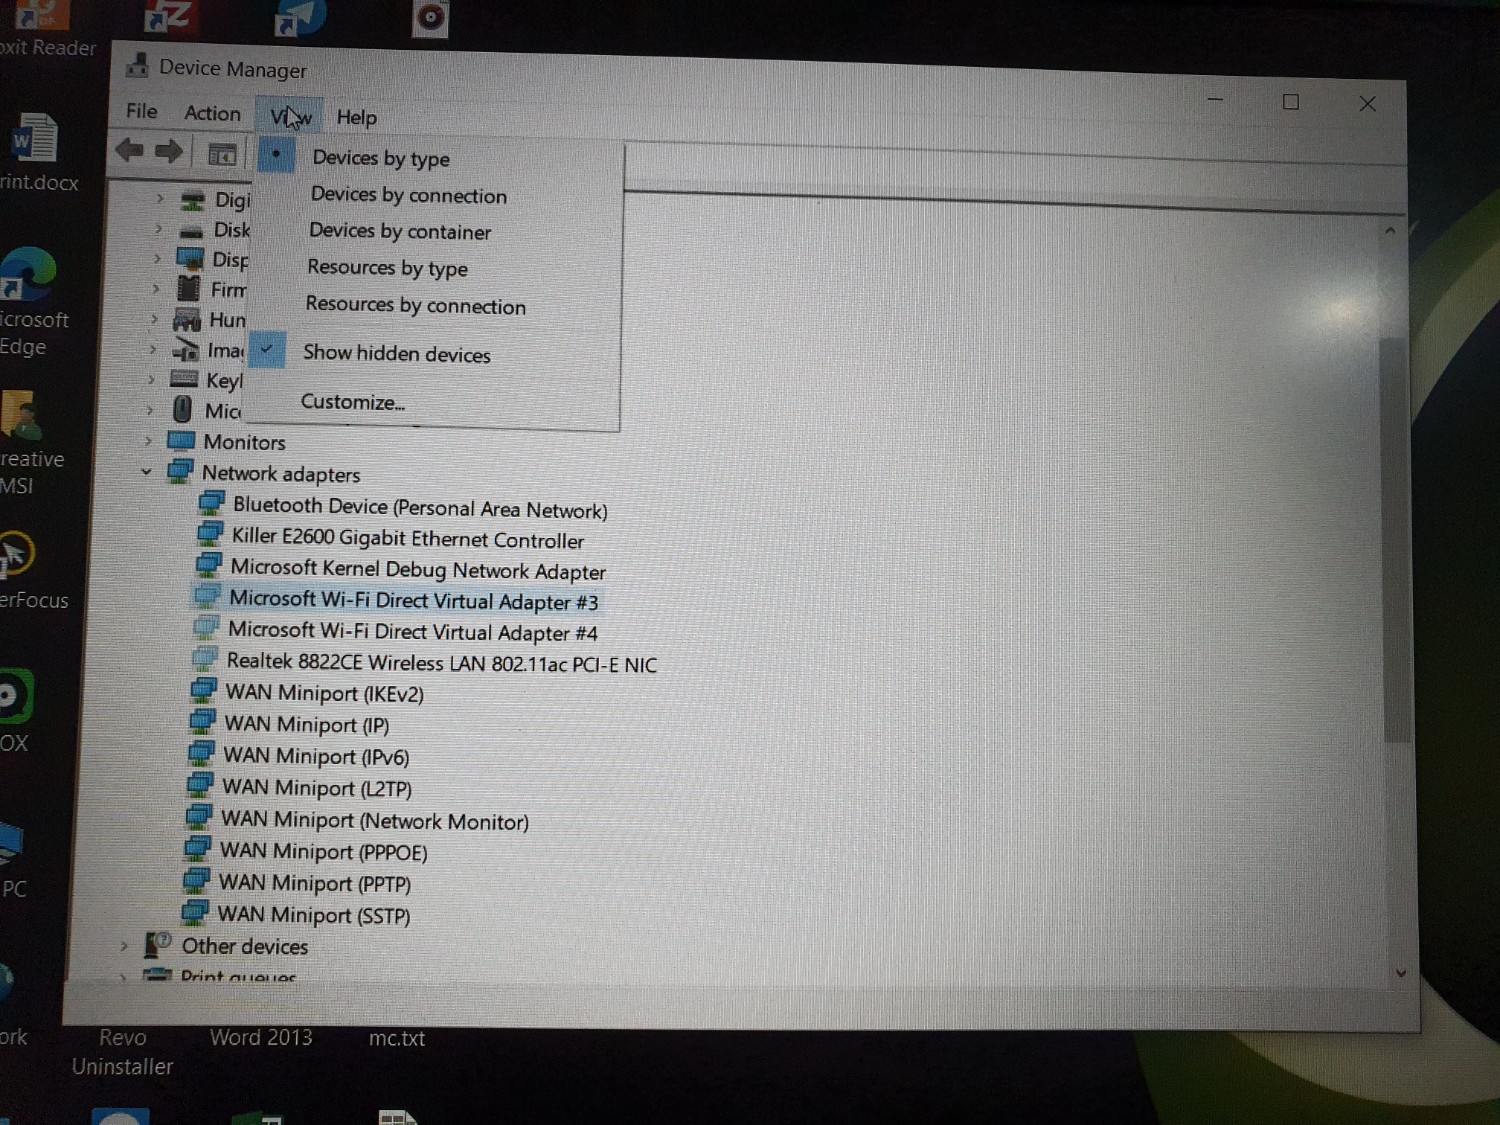Click the scroll down arrow
This screenshot has width=1500, height=1125.
(1401, 972)
